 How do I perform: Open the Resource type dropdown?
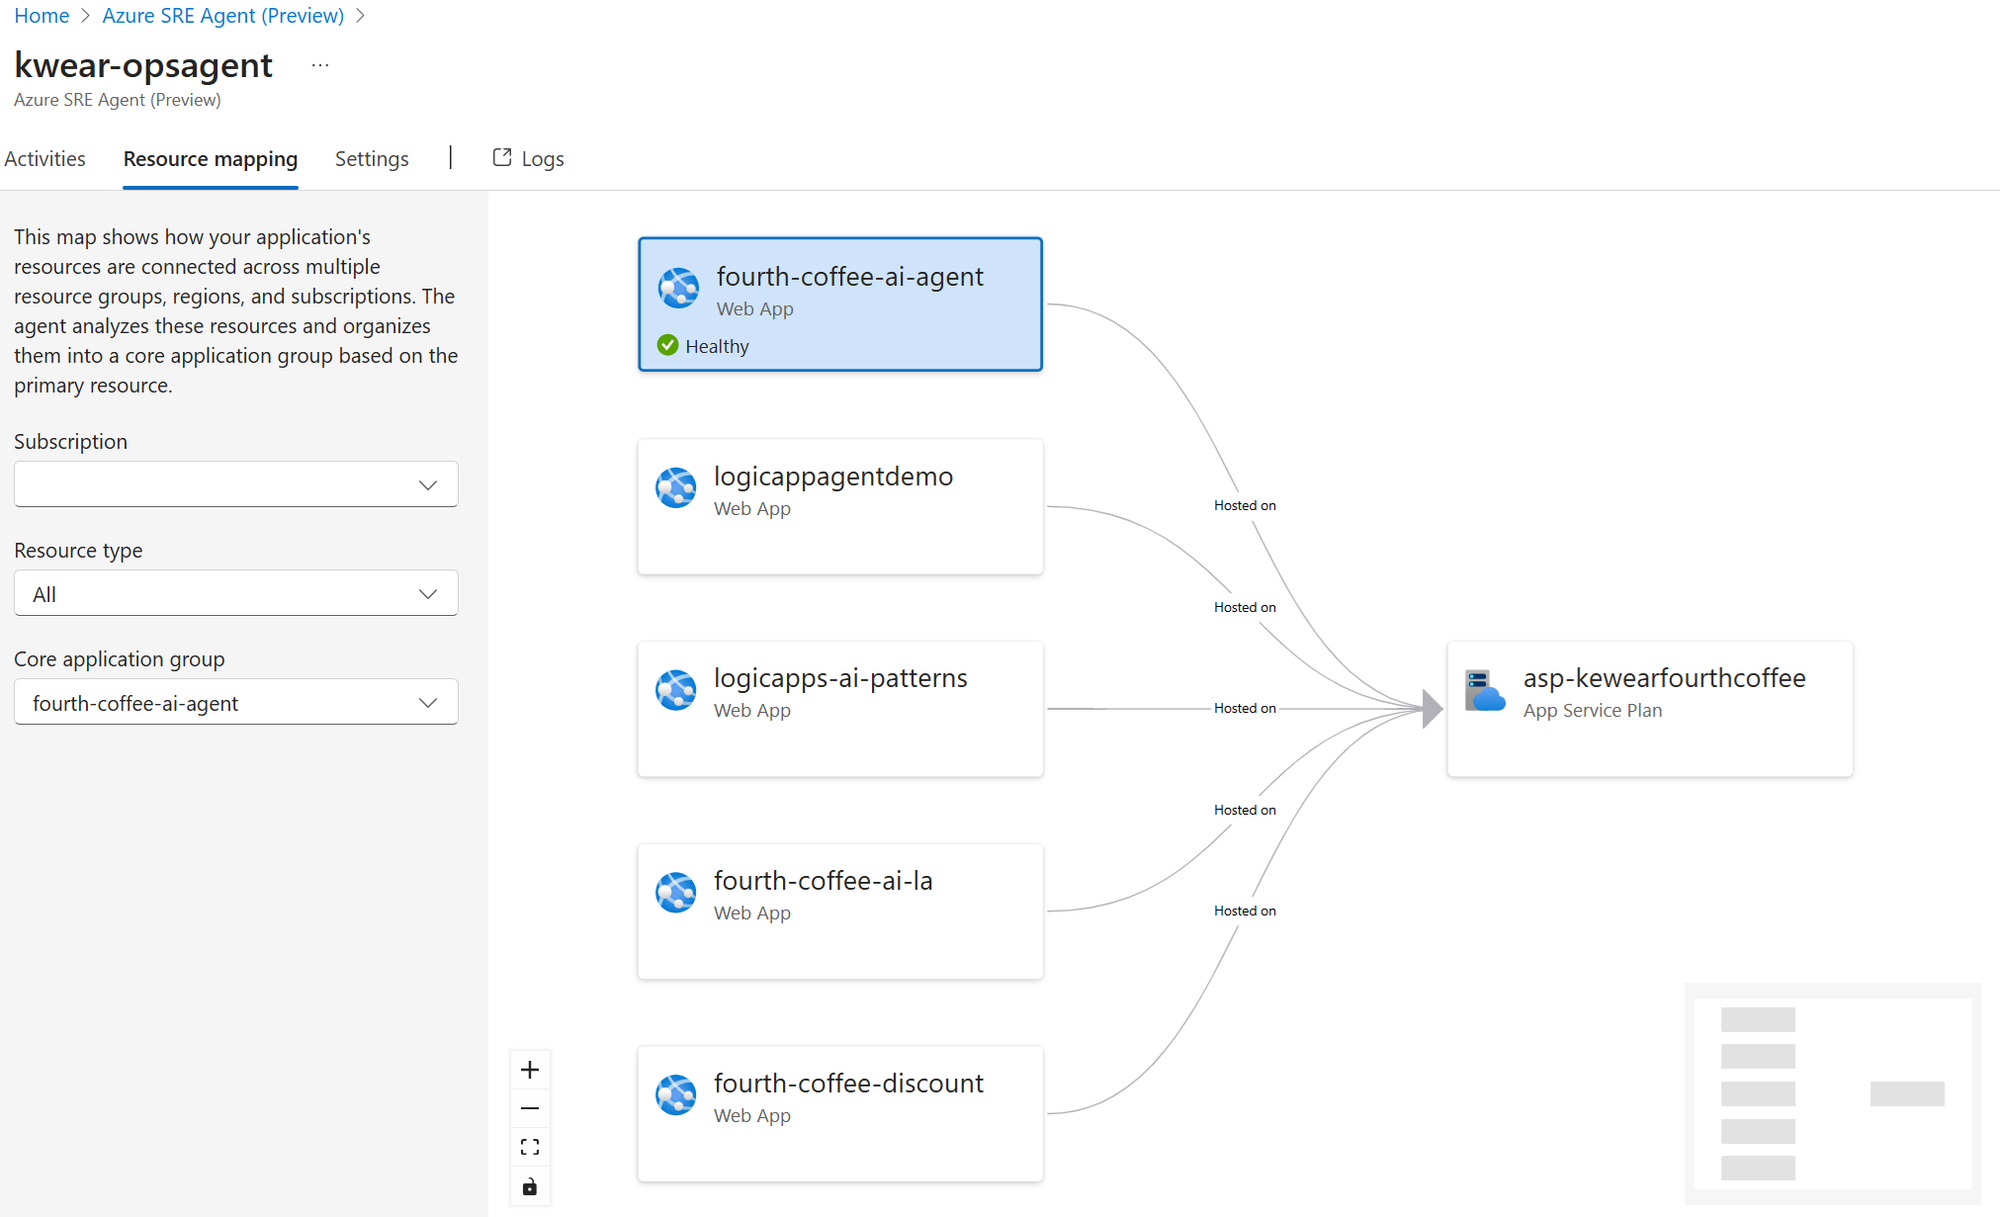click(x=236, y=593)
